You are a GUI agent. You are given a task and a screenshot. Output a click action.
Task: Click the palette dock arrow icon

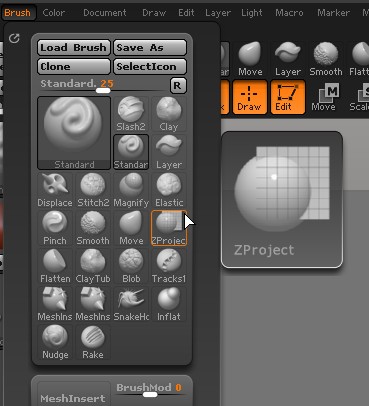pos(14,38)
